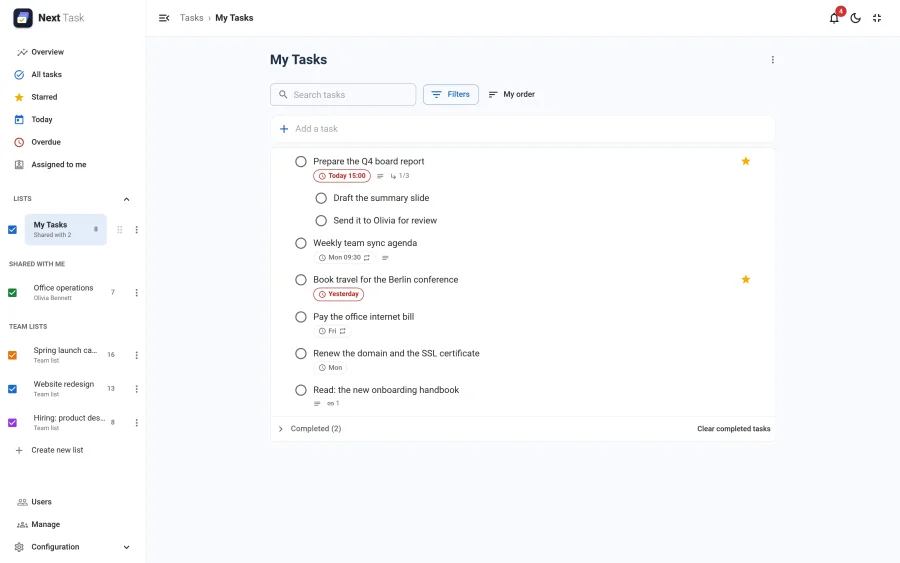900x563 pixels.
Task: Toggle the Website redesign list checkbox
Action: click(x=12, y=389)
